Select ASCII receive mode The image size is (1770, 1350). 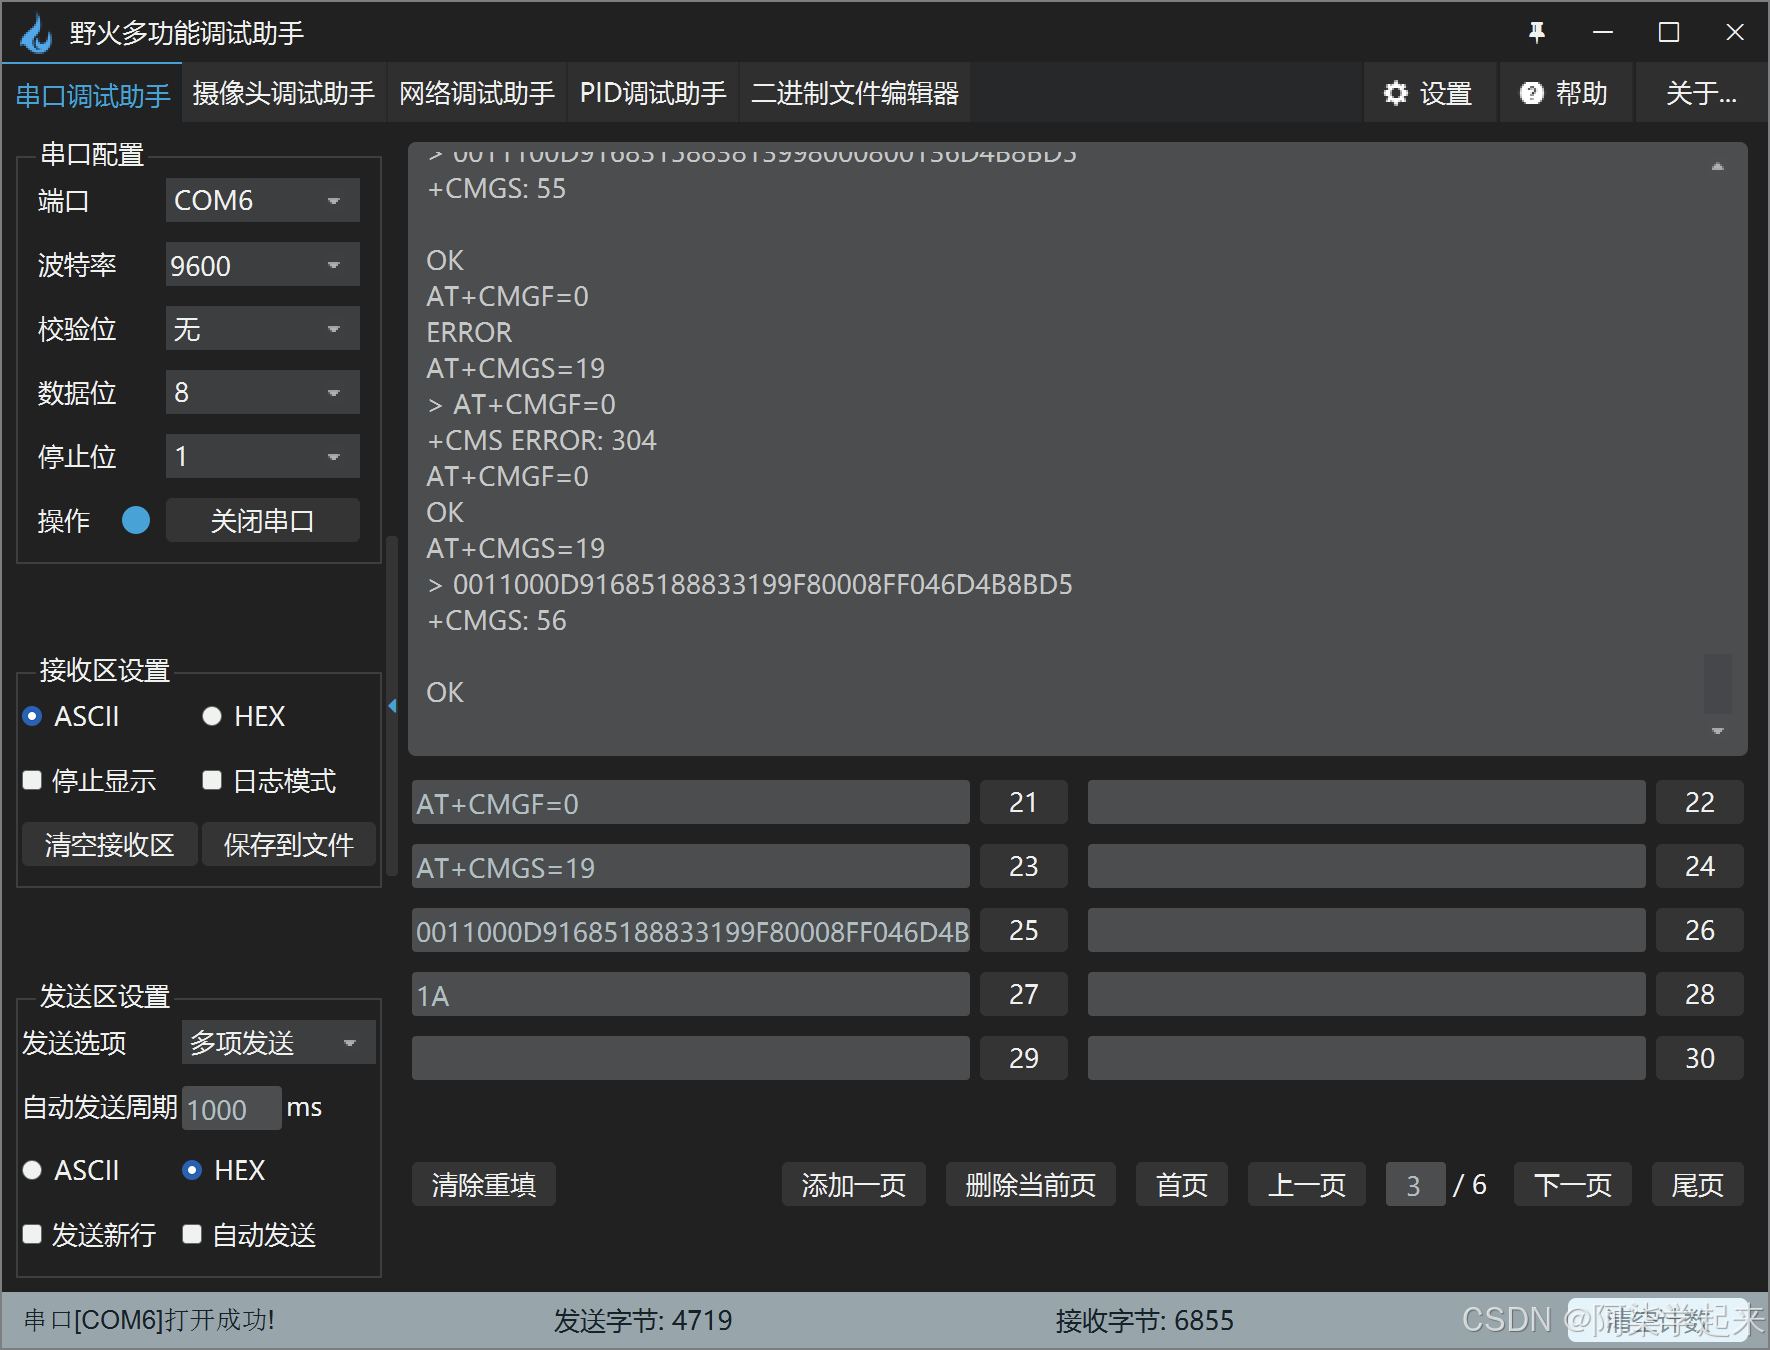tap(32, 716)
